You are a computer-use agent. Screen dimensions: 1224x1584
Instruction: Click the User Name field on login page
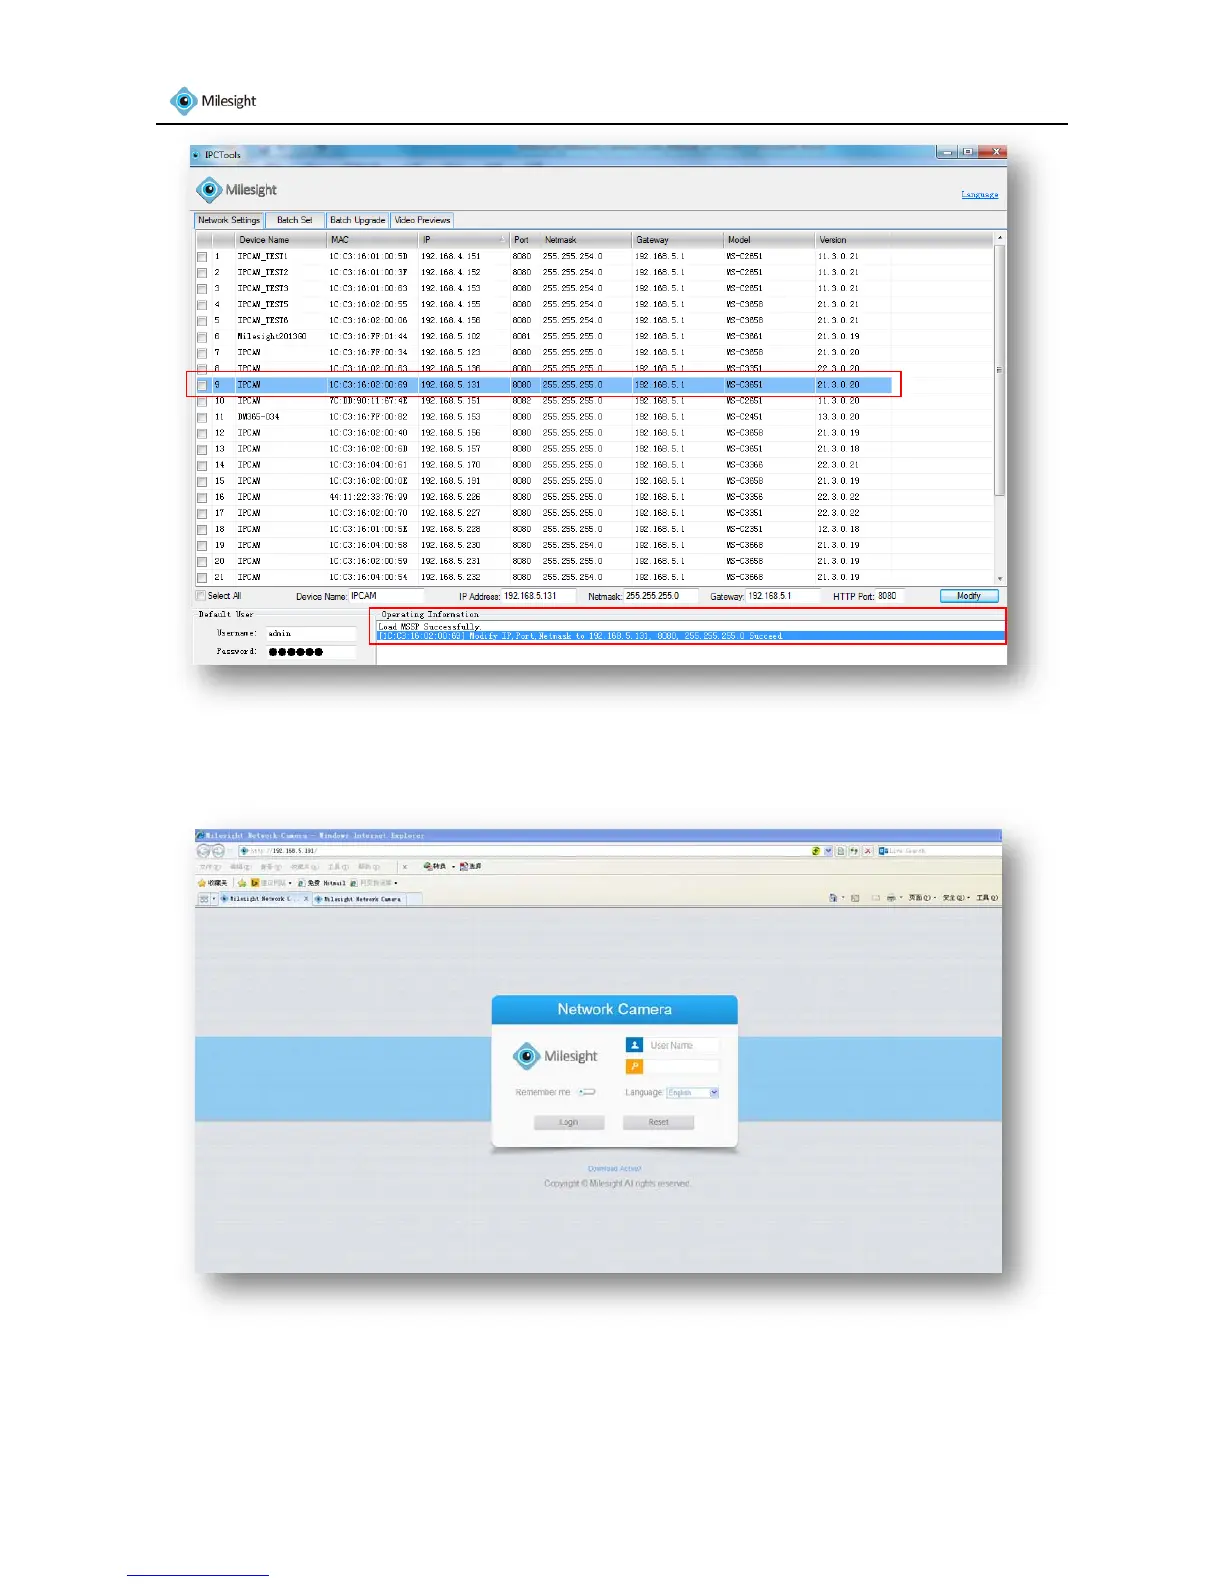pos(682,1045)
